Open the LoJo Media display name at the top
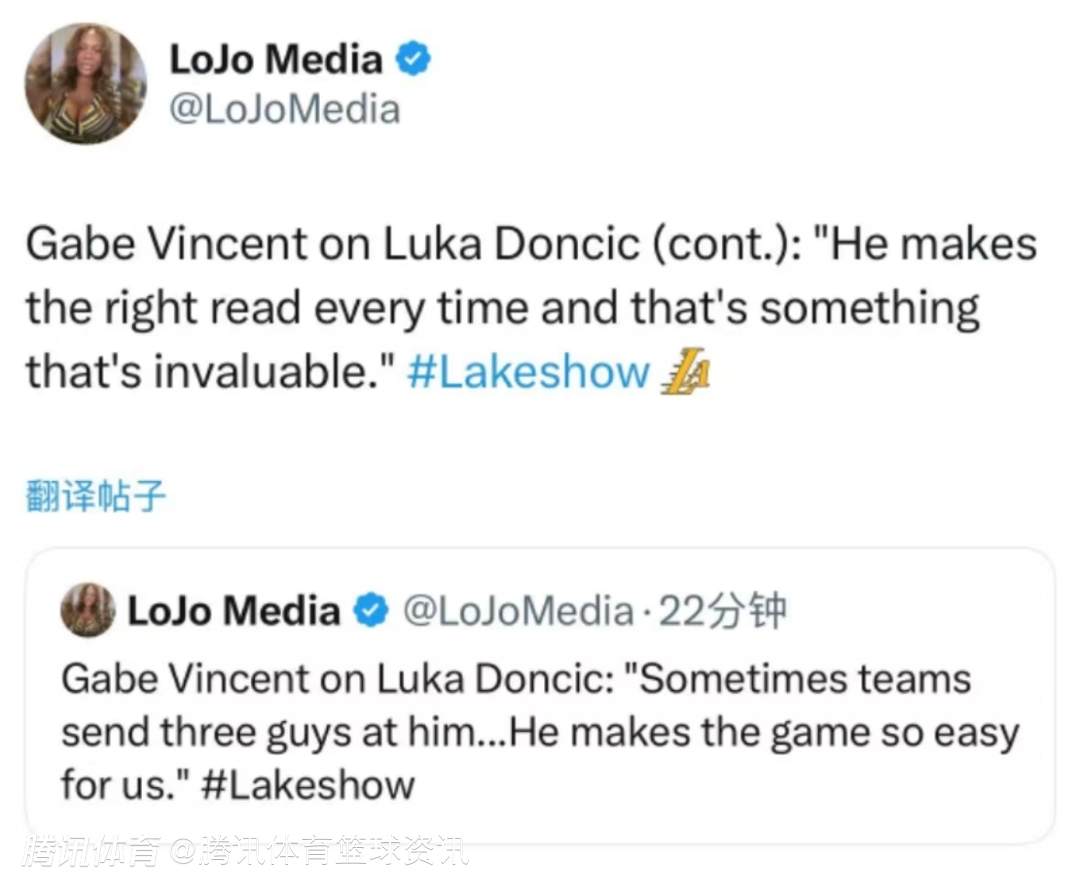Viewport: 1080px width, 886px height. 276,61
